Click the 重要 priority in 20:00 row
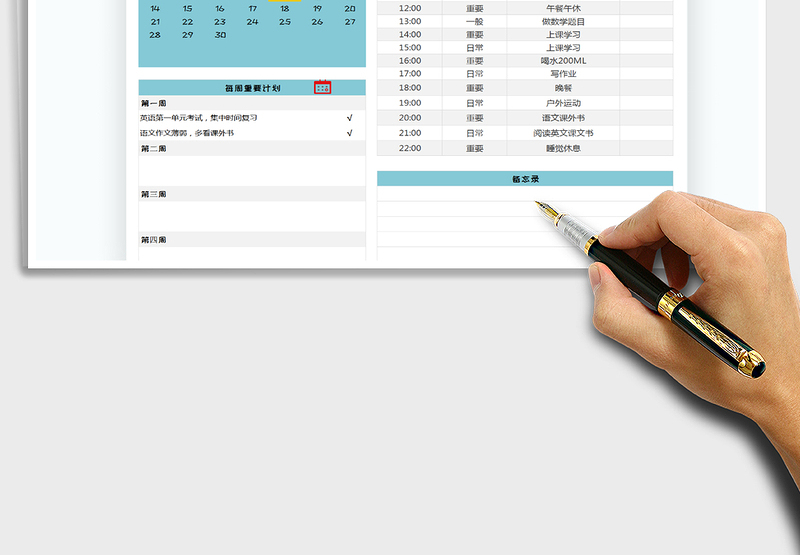 [474, 118]
